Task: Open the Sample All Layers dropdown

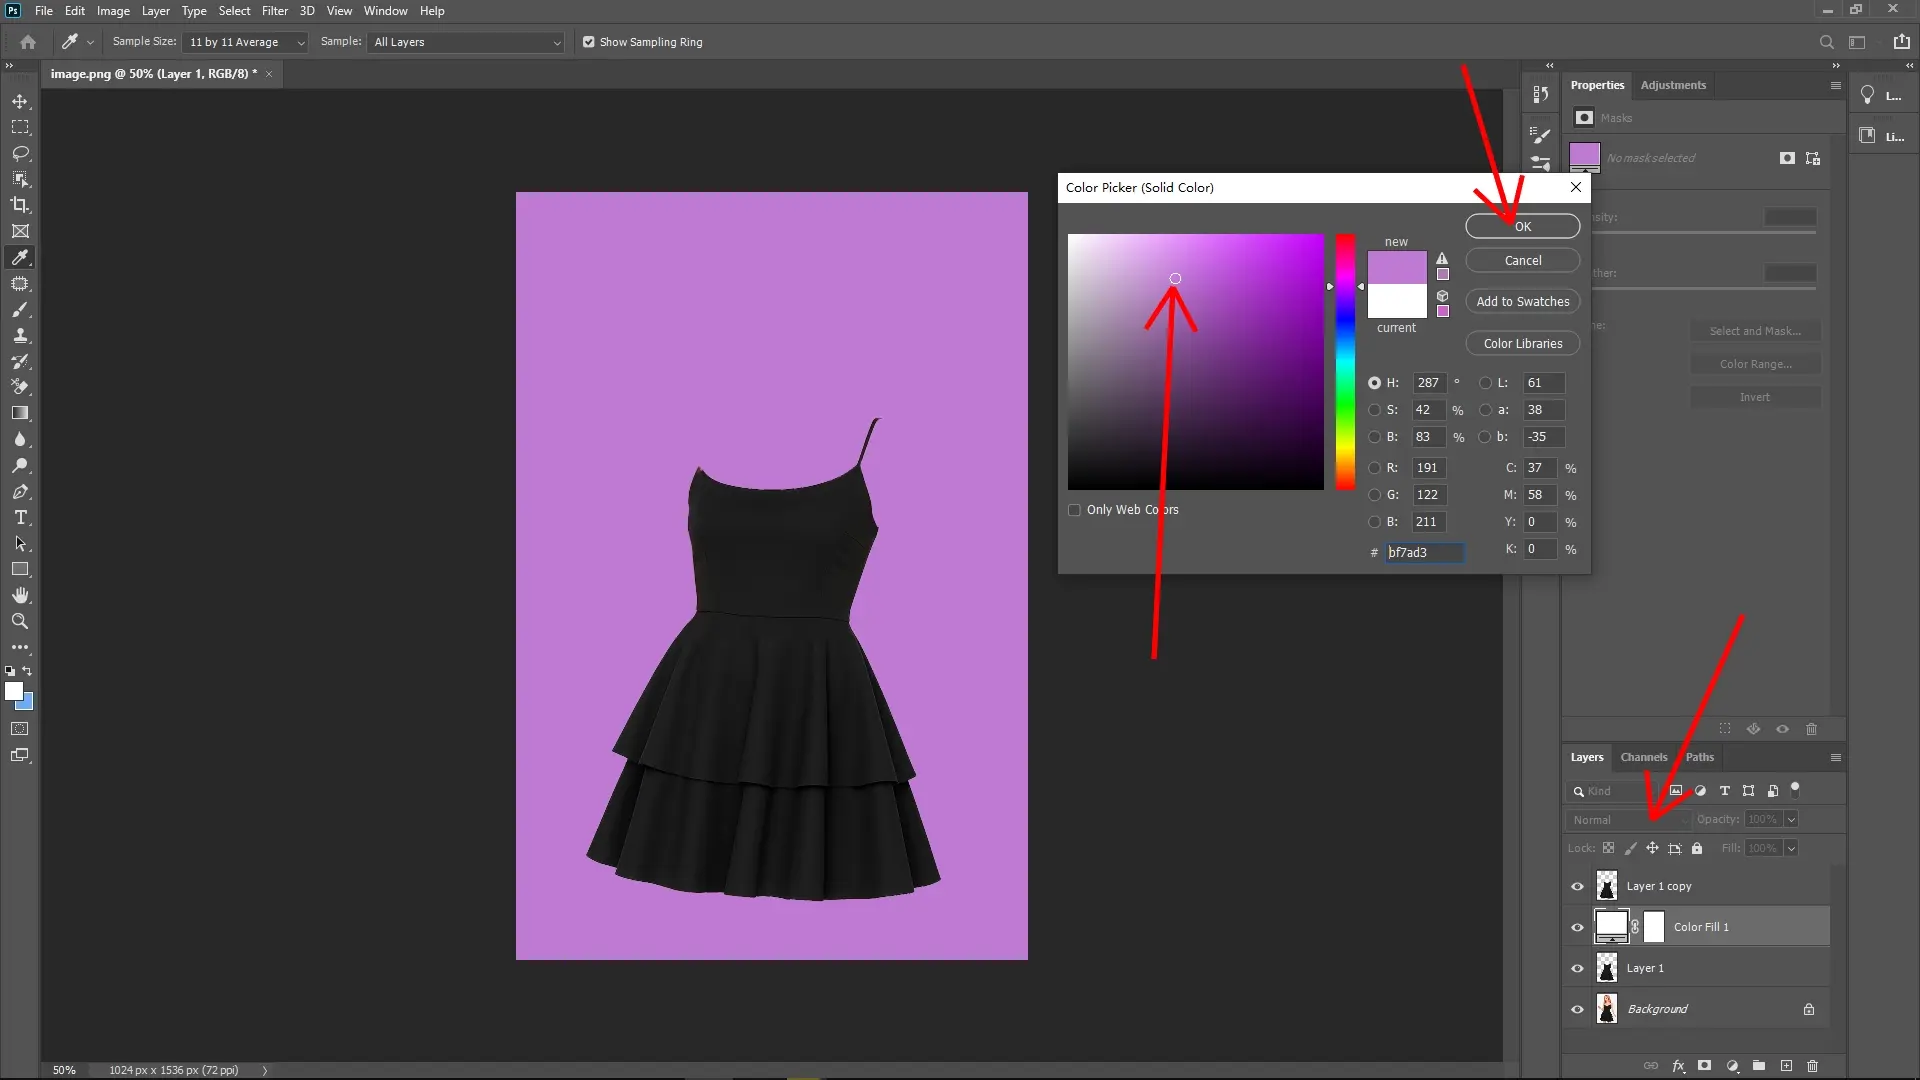Action: tap(464, 42)
